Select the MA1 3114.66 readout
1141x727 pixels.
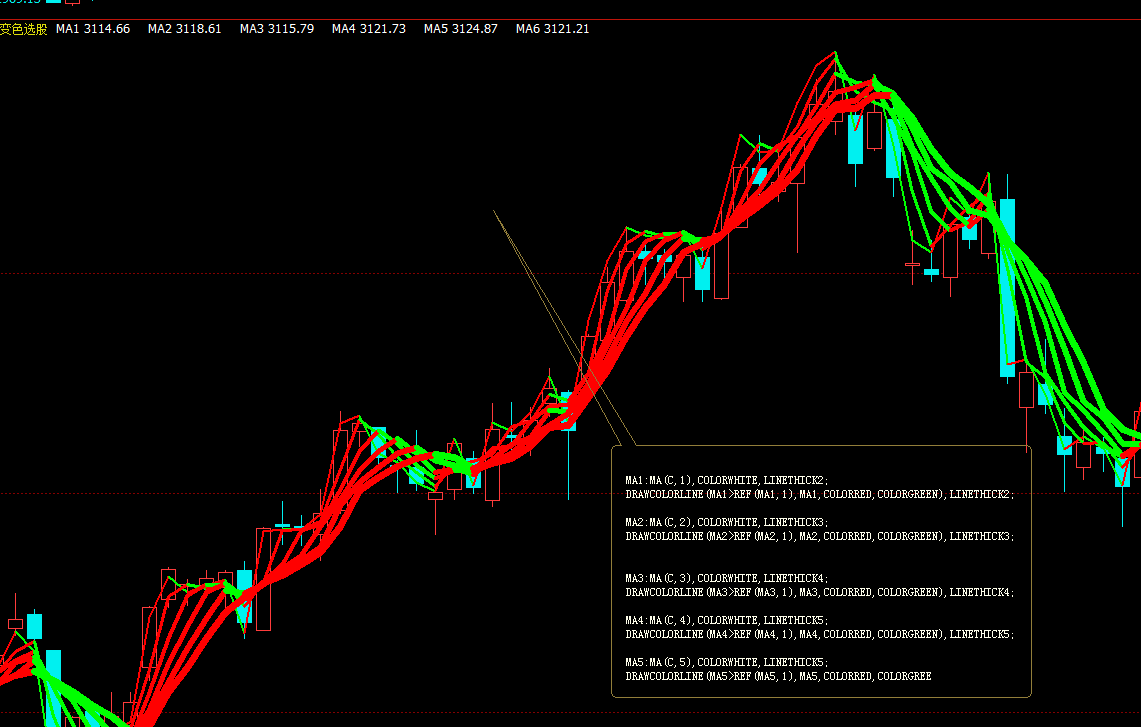click(93, 29)
